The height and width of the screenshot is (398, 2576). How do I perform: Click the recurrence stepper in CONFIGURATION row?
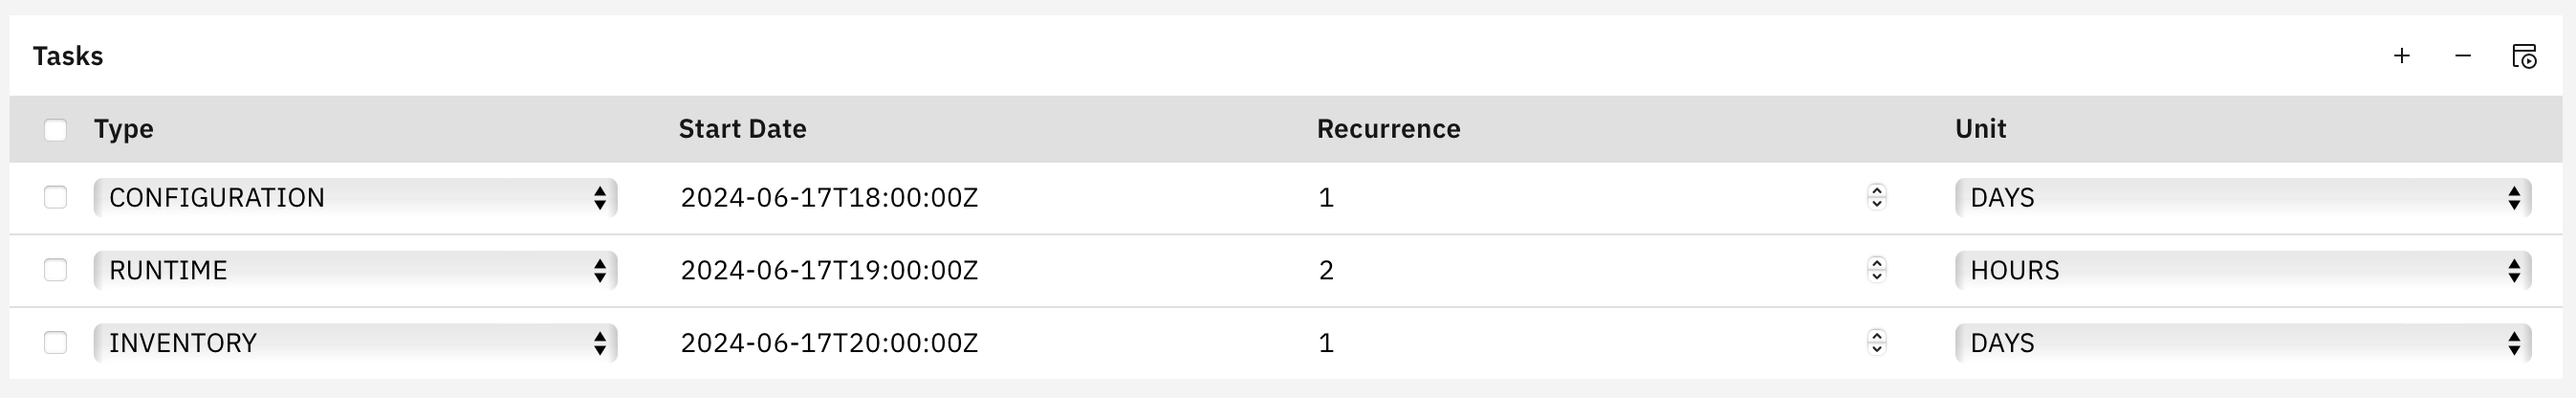tap(1876, 198)
